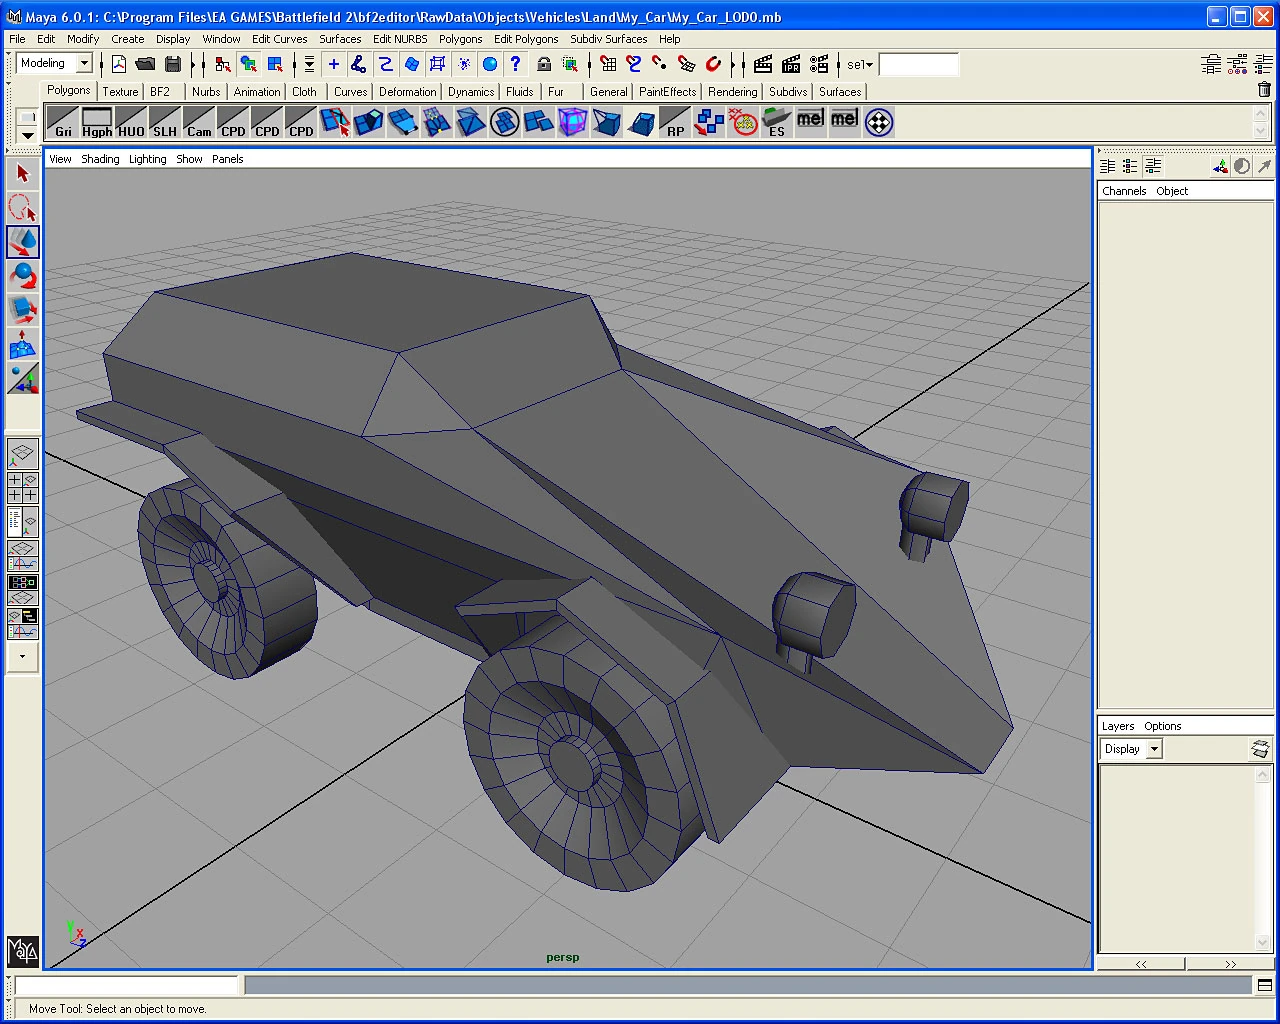Open the Edit Polygons menu
Viewport: 1280px width, 1024px height.
[526, 39]
